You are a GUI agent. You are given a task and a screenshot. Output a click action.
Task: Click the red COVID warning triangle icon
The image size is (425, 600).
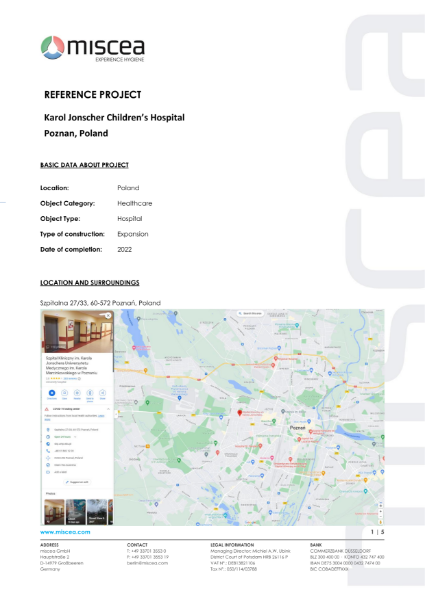(x=47, y=409)
